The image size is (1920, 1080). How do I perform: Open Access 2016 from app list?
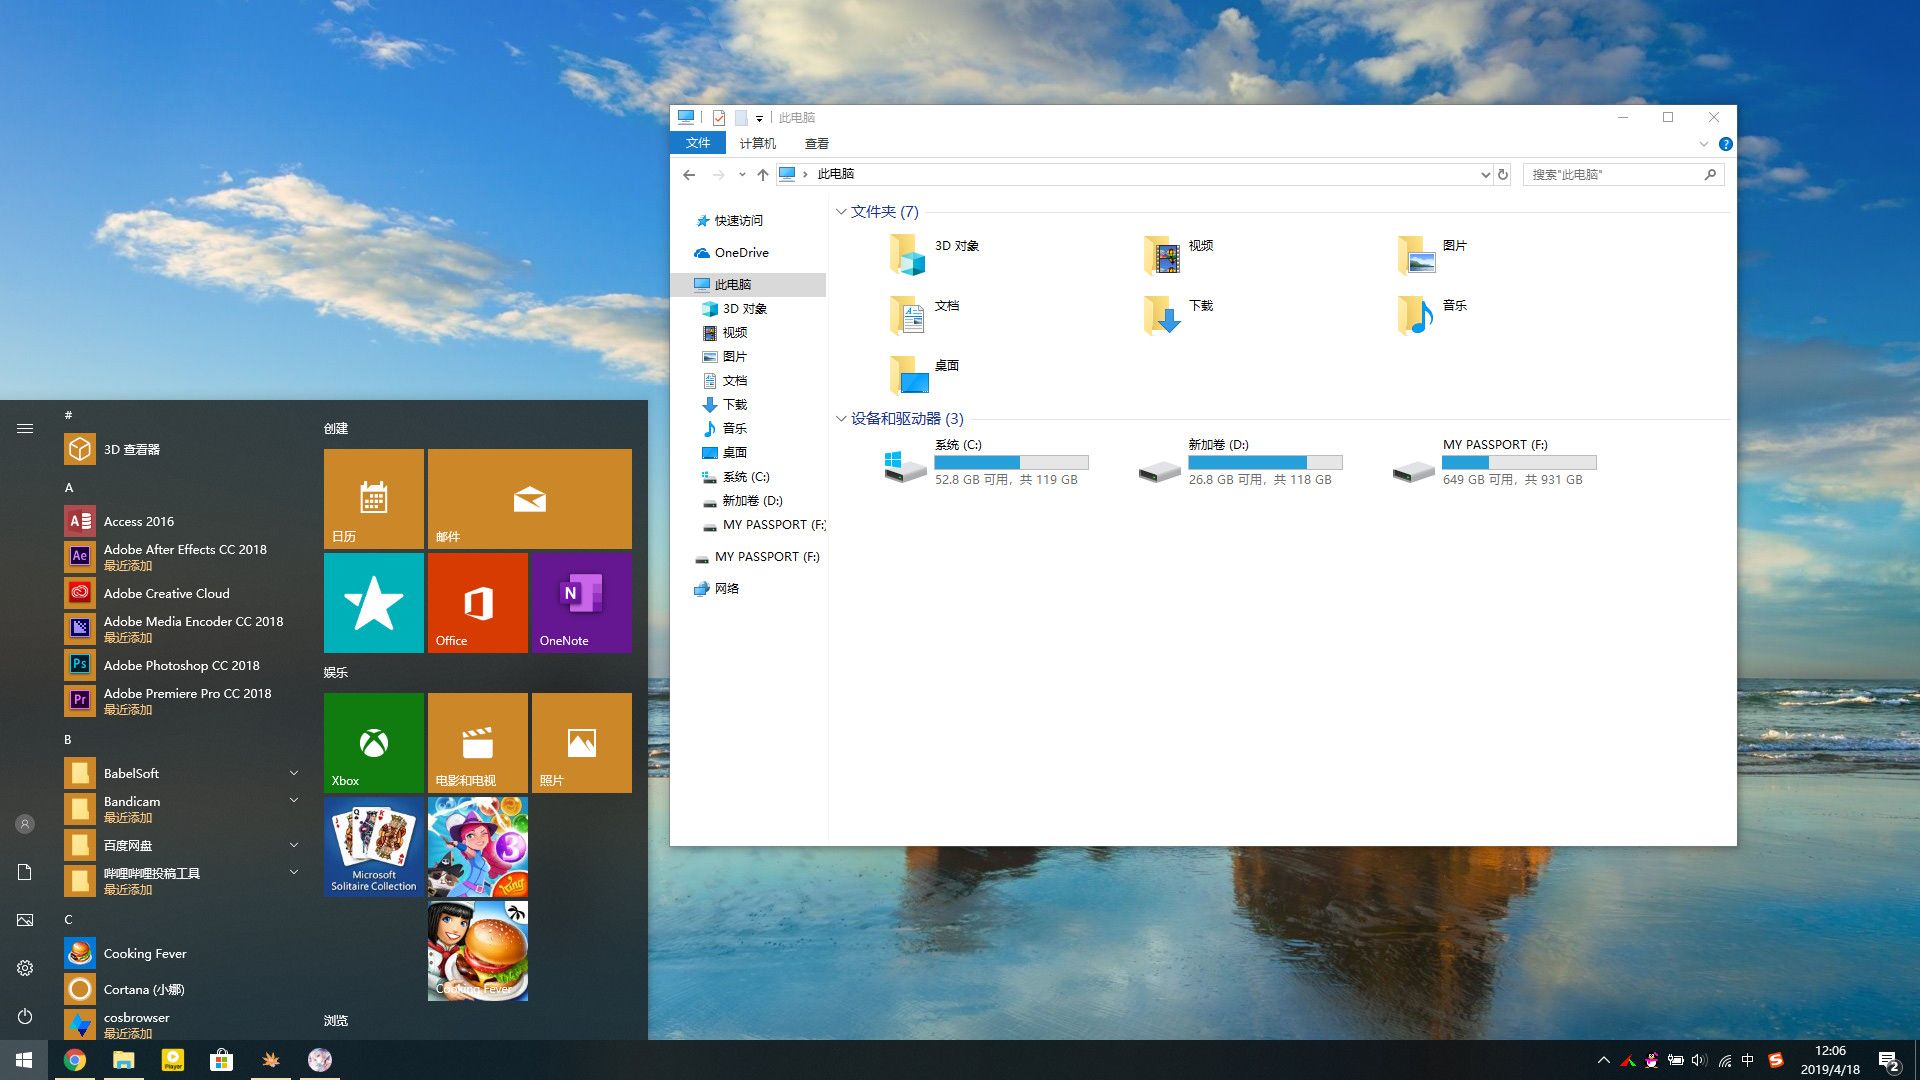point(182,521)
